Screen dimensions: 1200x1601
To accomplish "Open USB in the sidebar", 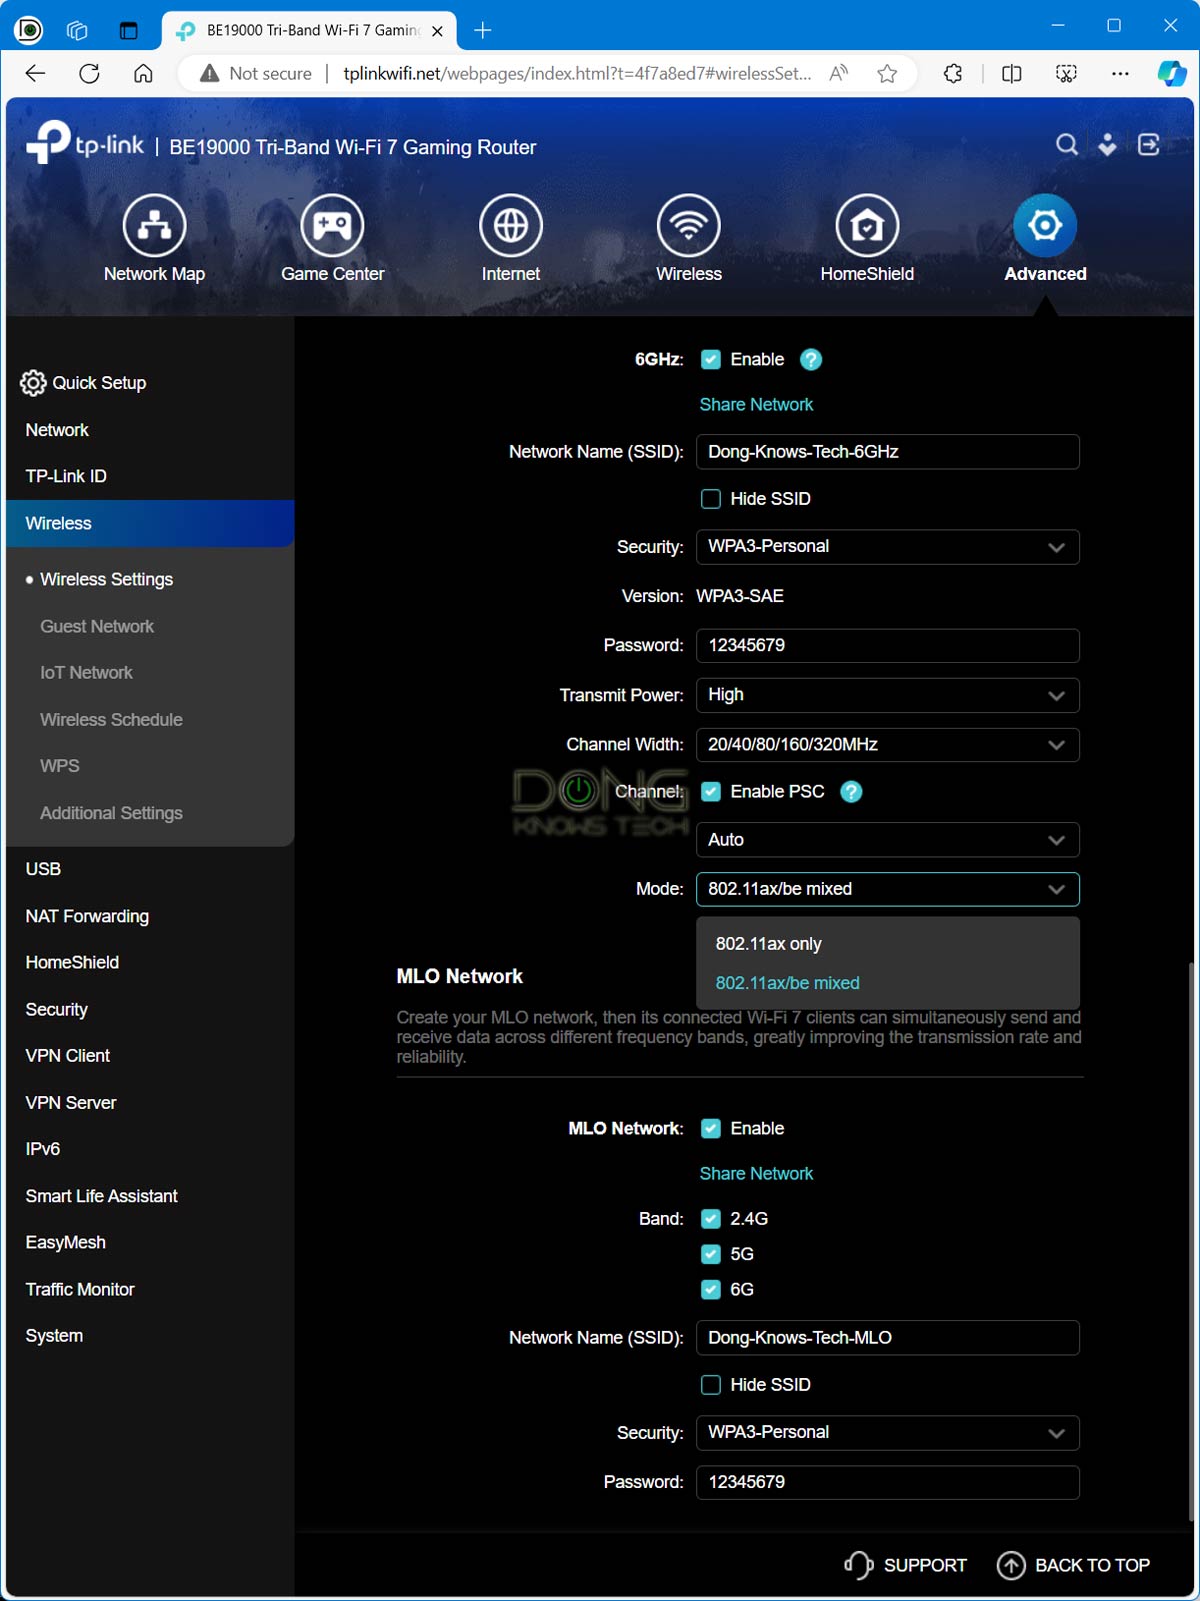I will (x=43, y=869).
